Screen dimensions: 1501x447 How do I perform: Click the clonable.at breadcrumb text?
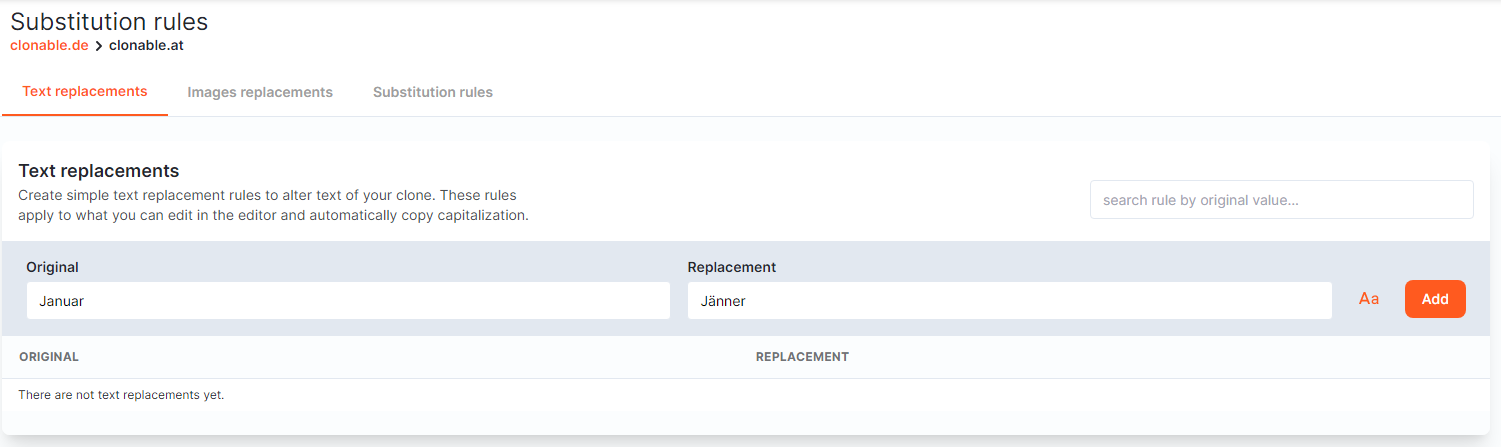146,46
